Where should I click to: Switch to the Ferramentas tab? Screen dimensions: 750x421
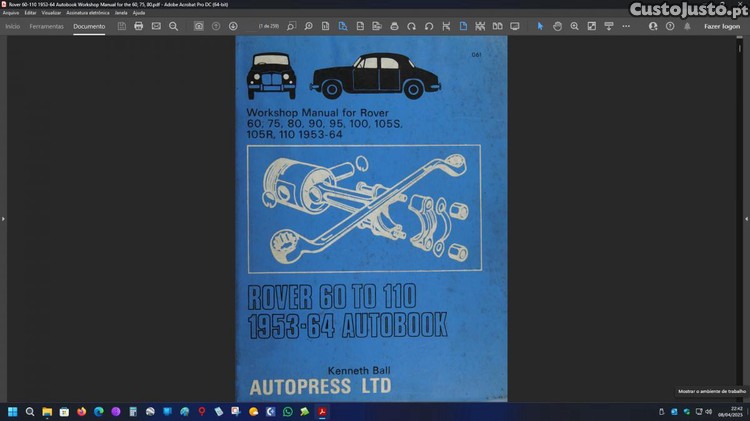tap(46, 26)
